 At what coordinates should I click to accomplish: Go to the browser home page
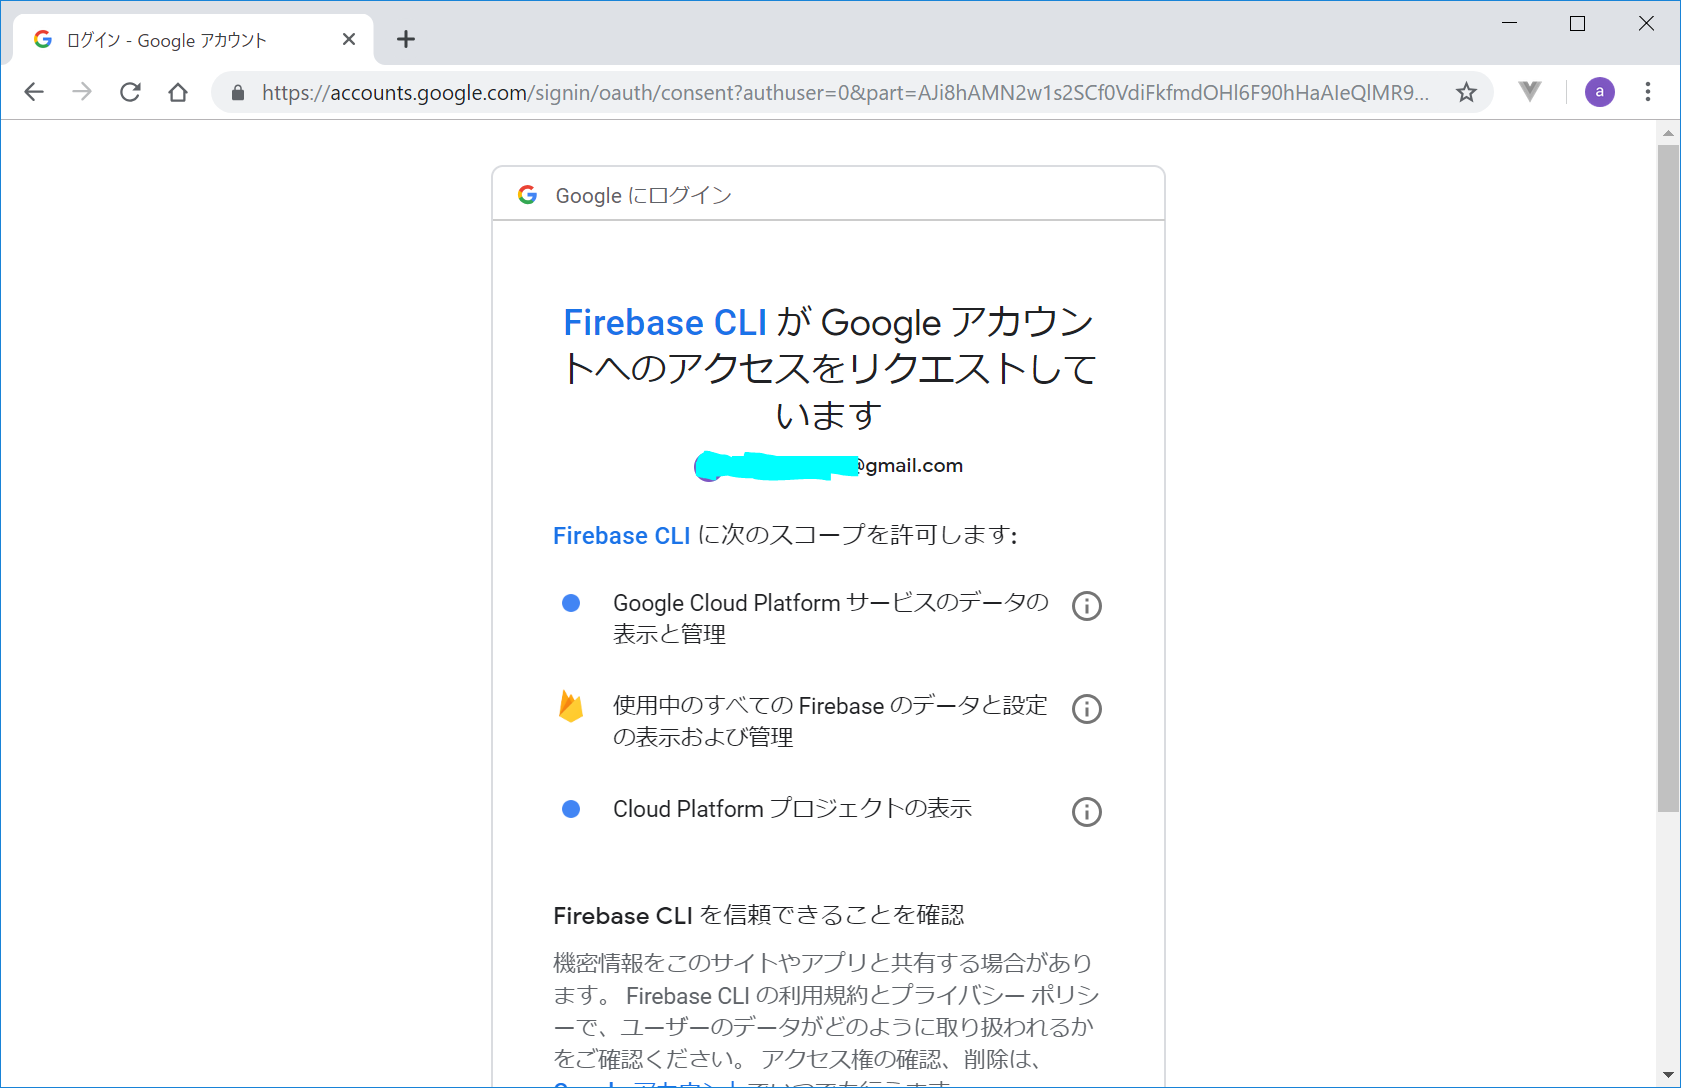pos(178,92)
